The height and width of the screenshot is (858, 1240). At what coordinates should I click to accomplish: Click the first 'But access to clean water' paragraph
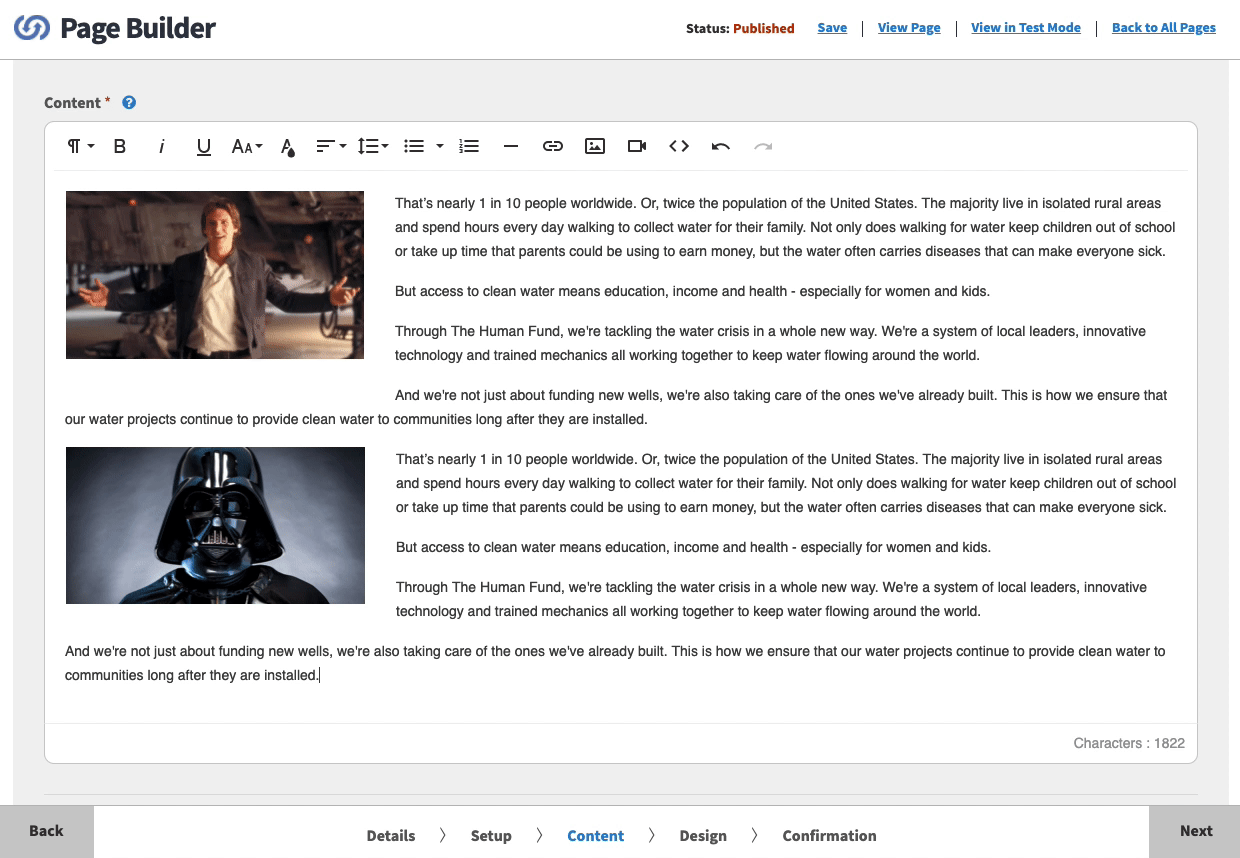(692, 292)
